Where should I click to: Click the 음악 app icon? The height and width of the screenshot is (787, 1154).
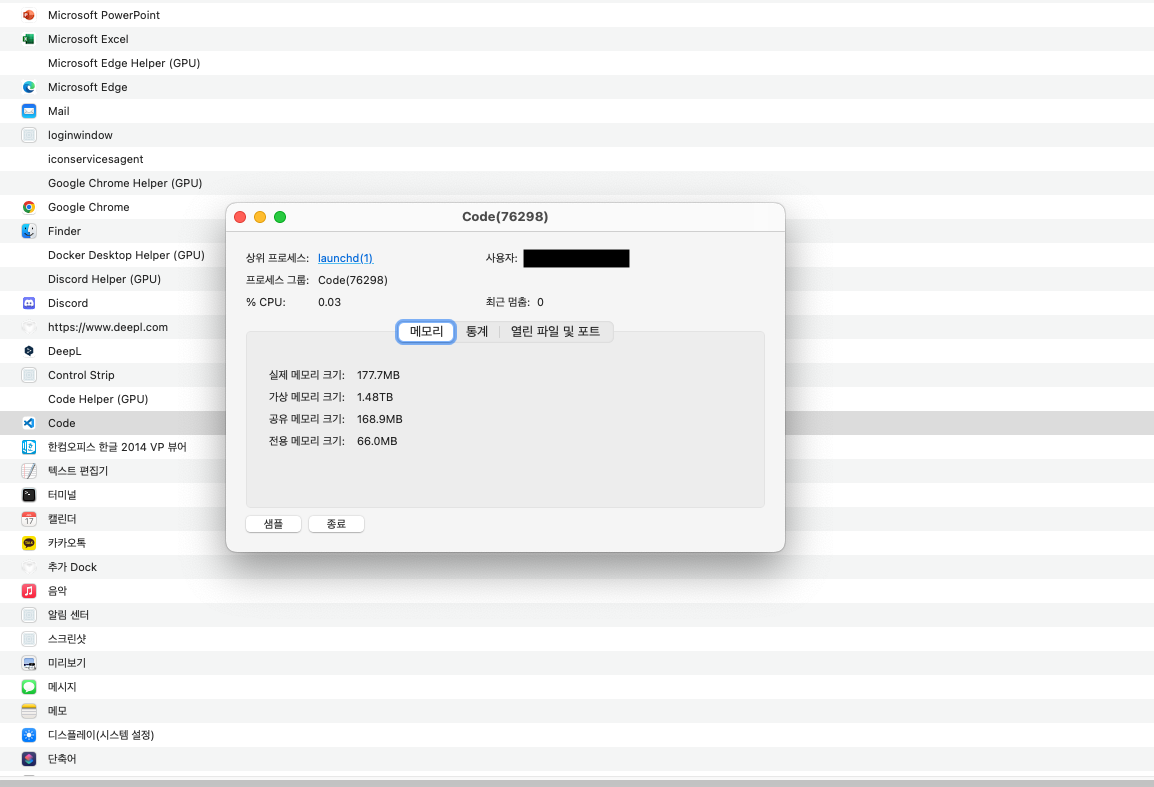[29, 590]
